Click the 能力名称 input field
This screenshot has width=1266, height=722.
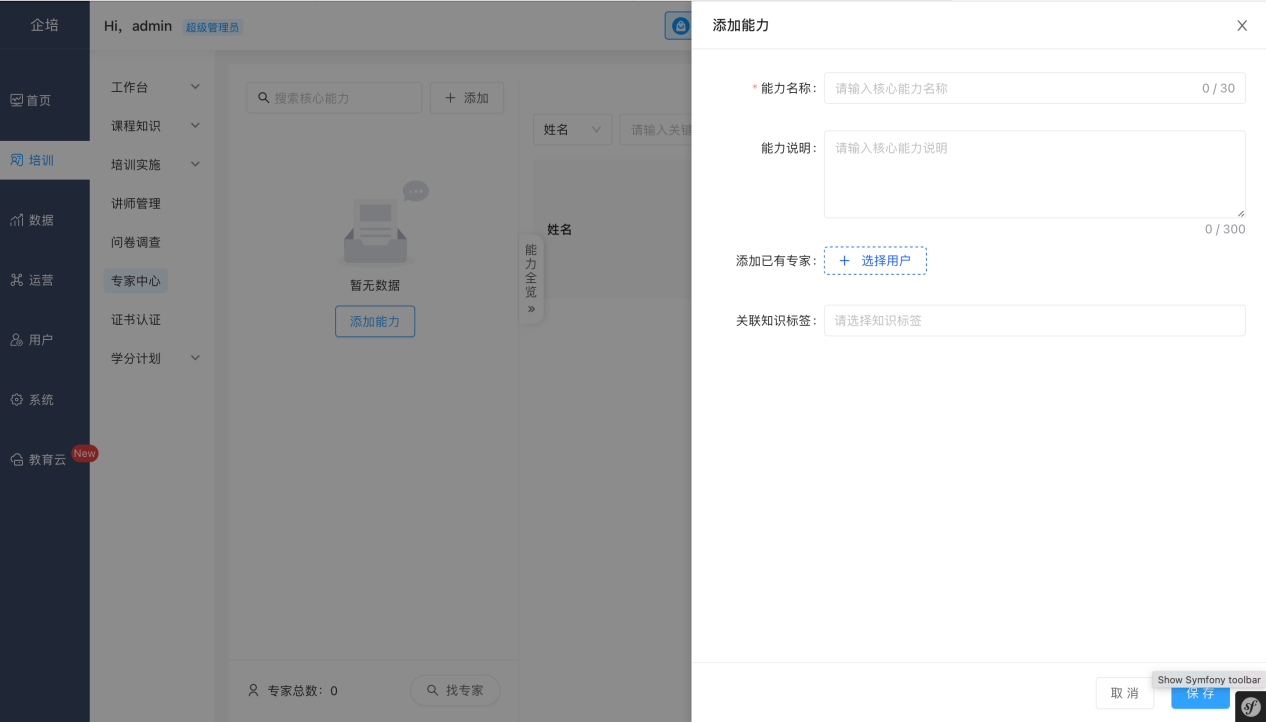pyautogui.click(x=1034, y=88)
